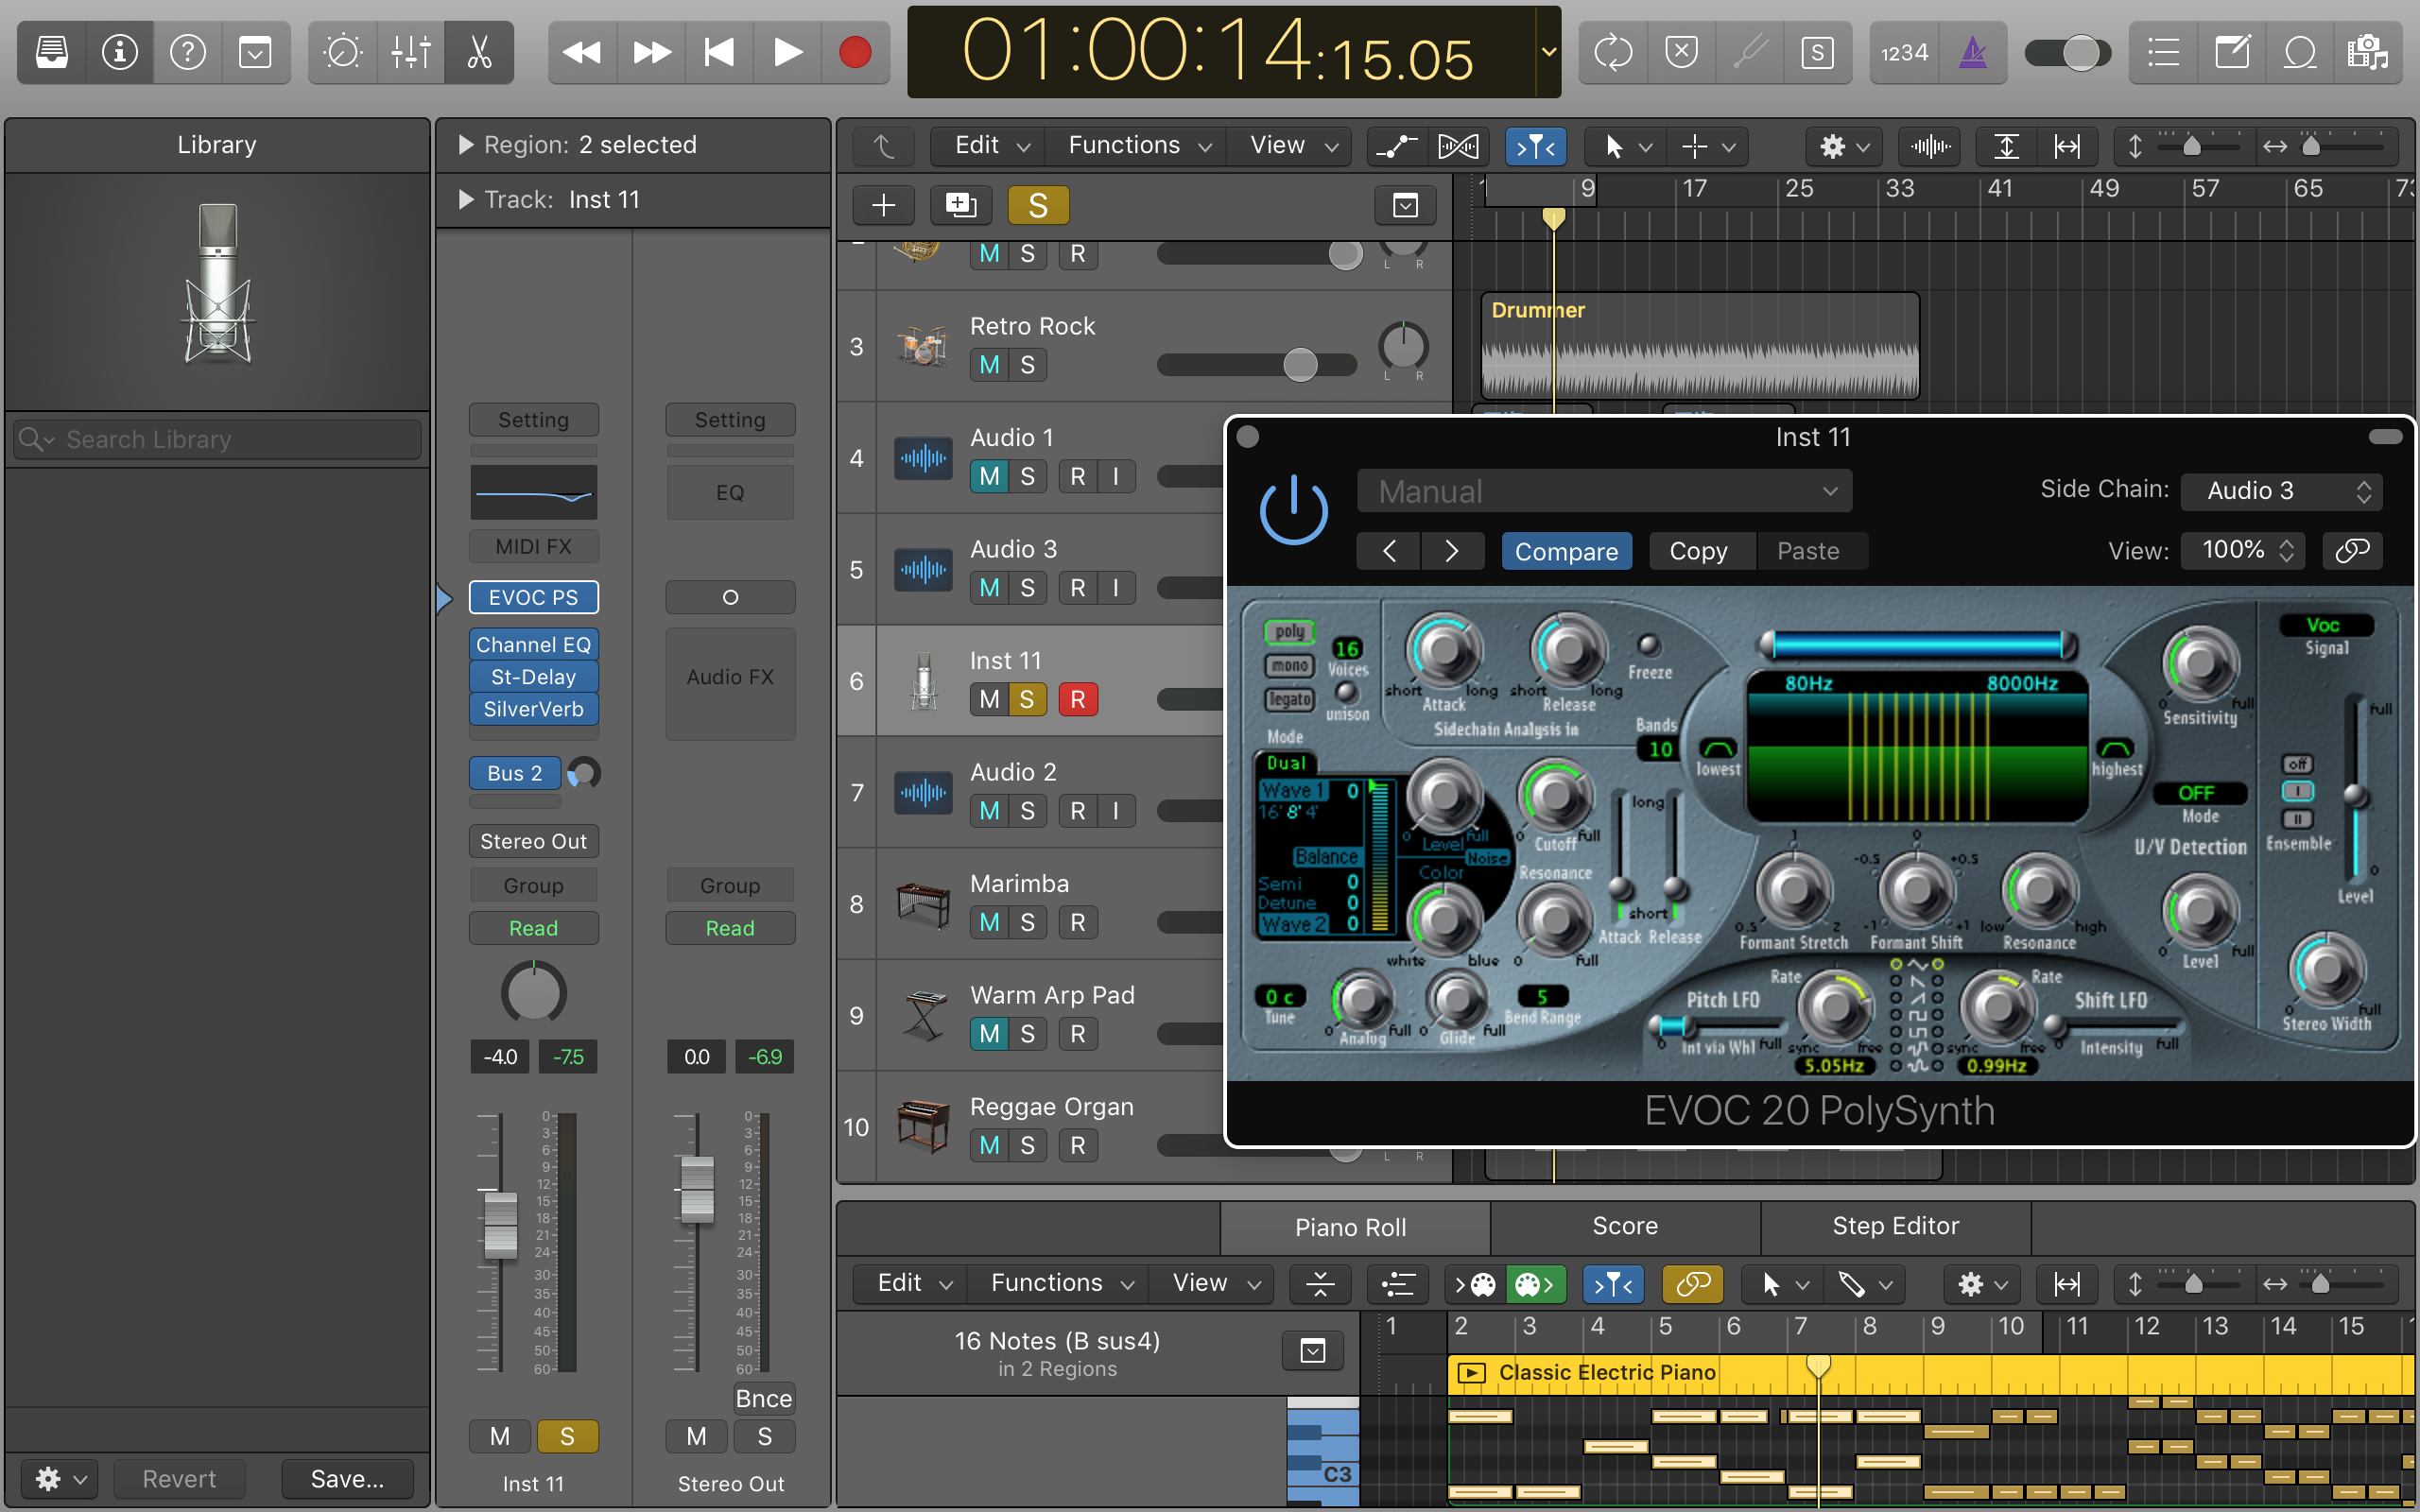Open the Side Chain Audio 3 dropdown
Screen dimensions: 2420x1512
click(2282, 491)
